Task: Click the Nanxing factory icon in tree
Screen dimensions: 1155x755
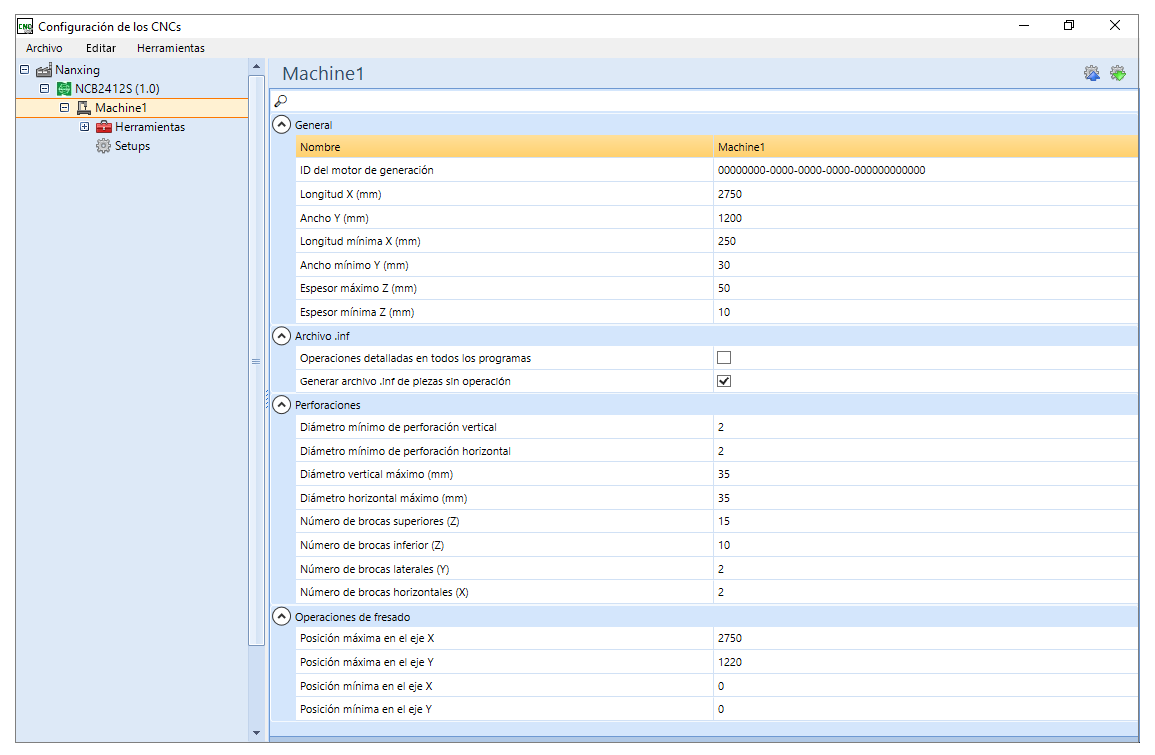Action: click(x=44, y=70)
